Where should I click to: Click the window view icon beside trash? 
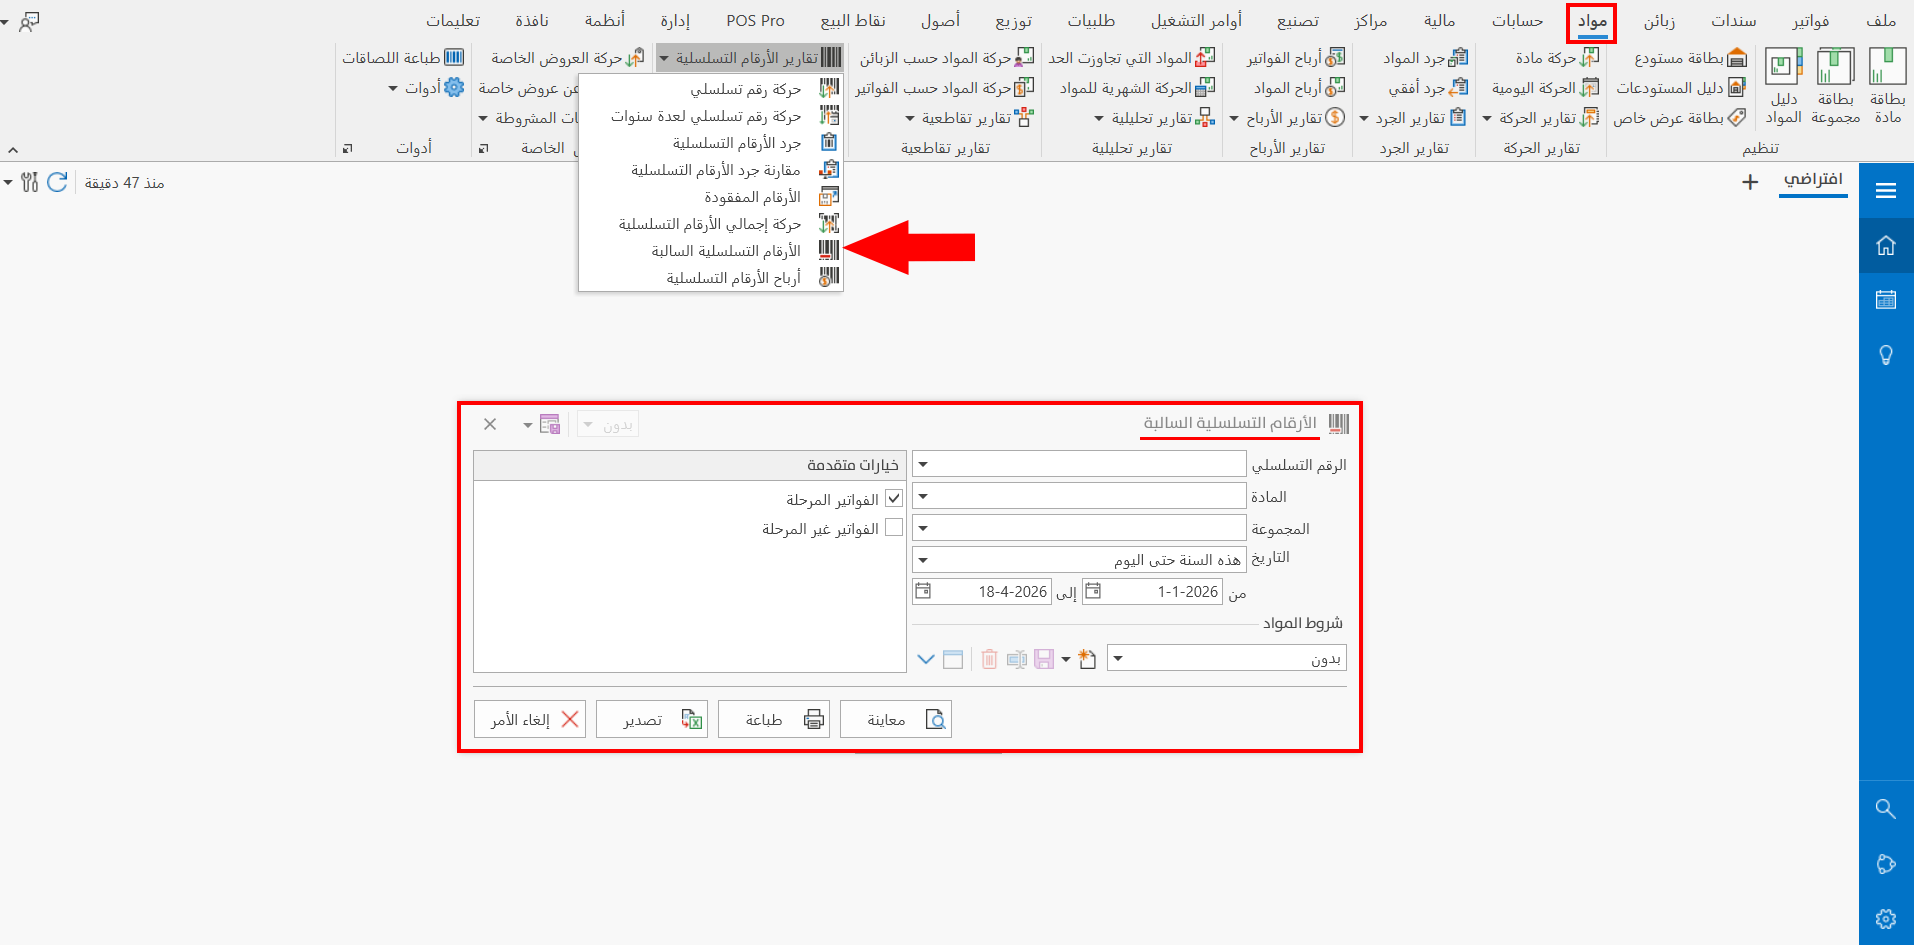pos(953,659)
